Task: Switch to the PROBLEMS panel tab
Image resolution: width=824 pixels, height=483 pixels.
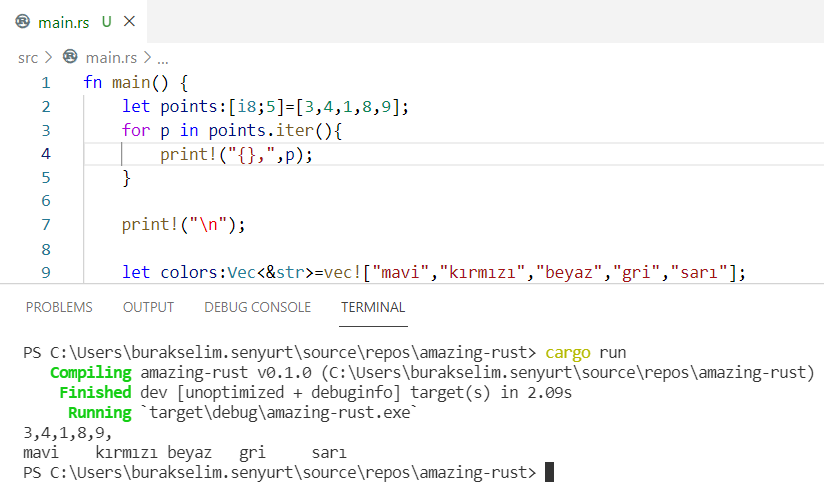Action: click(59, 307)
